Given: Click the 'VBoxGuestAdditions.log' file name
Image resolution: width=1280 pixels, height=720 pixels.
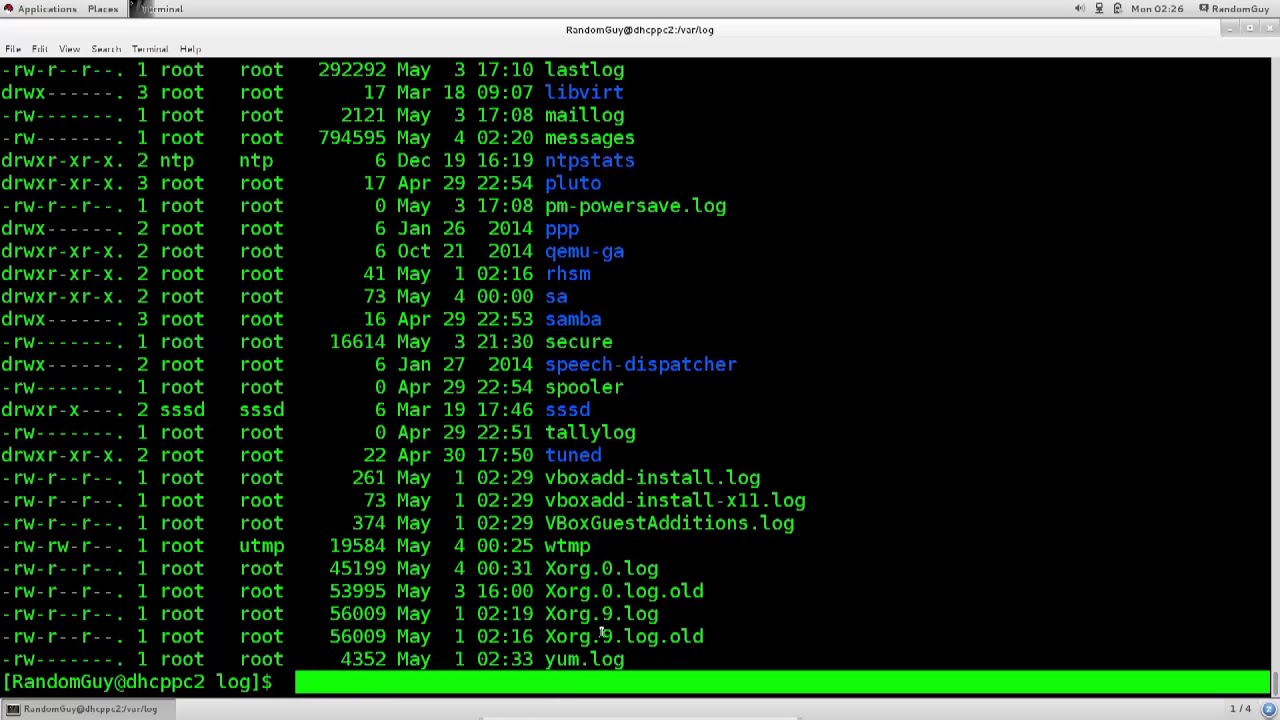Looking at the screenshot, I should (x=669, y=524).
